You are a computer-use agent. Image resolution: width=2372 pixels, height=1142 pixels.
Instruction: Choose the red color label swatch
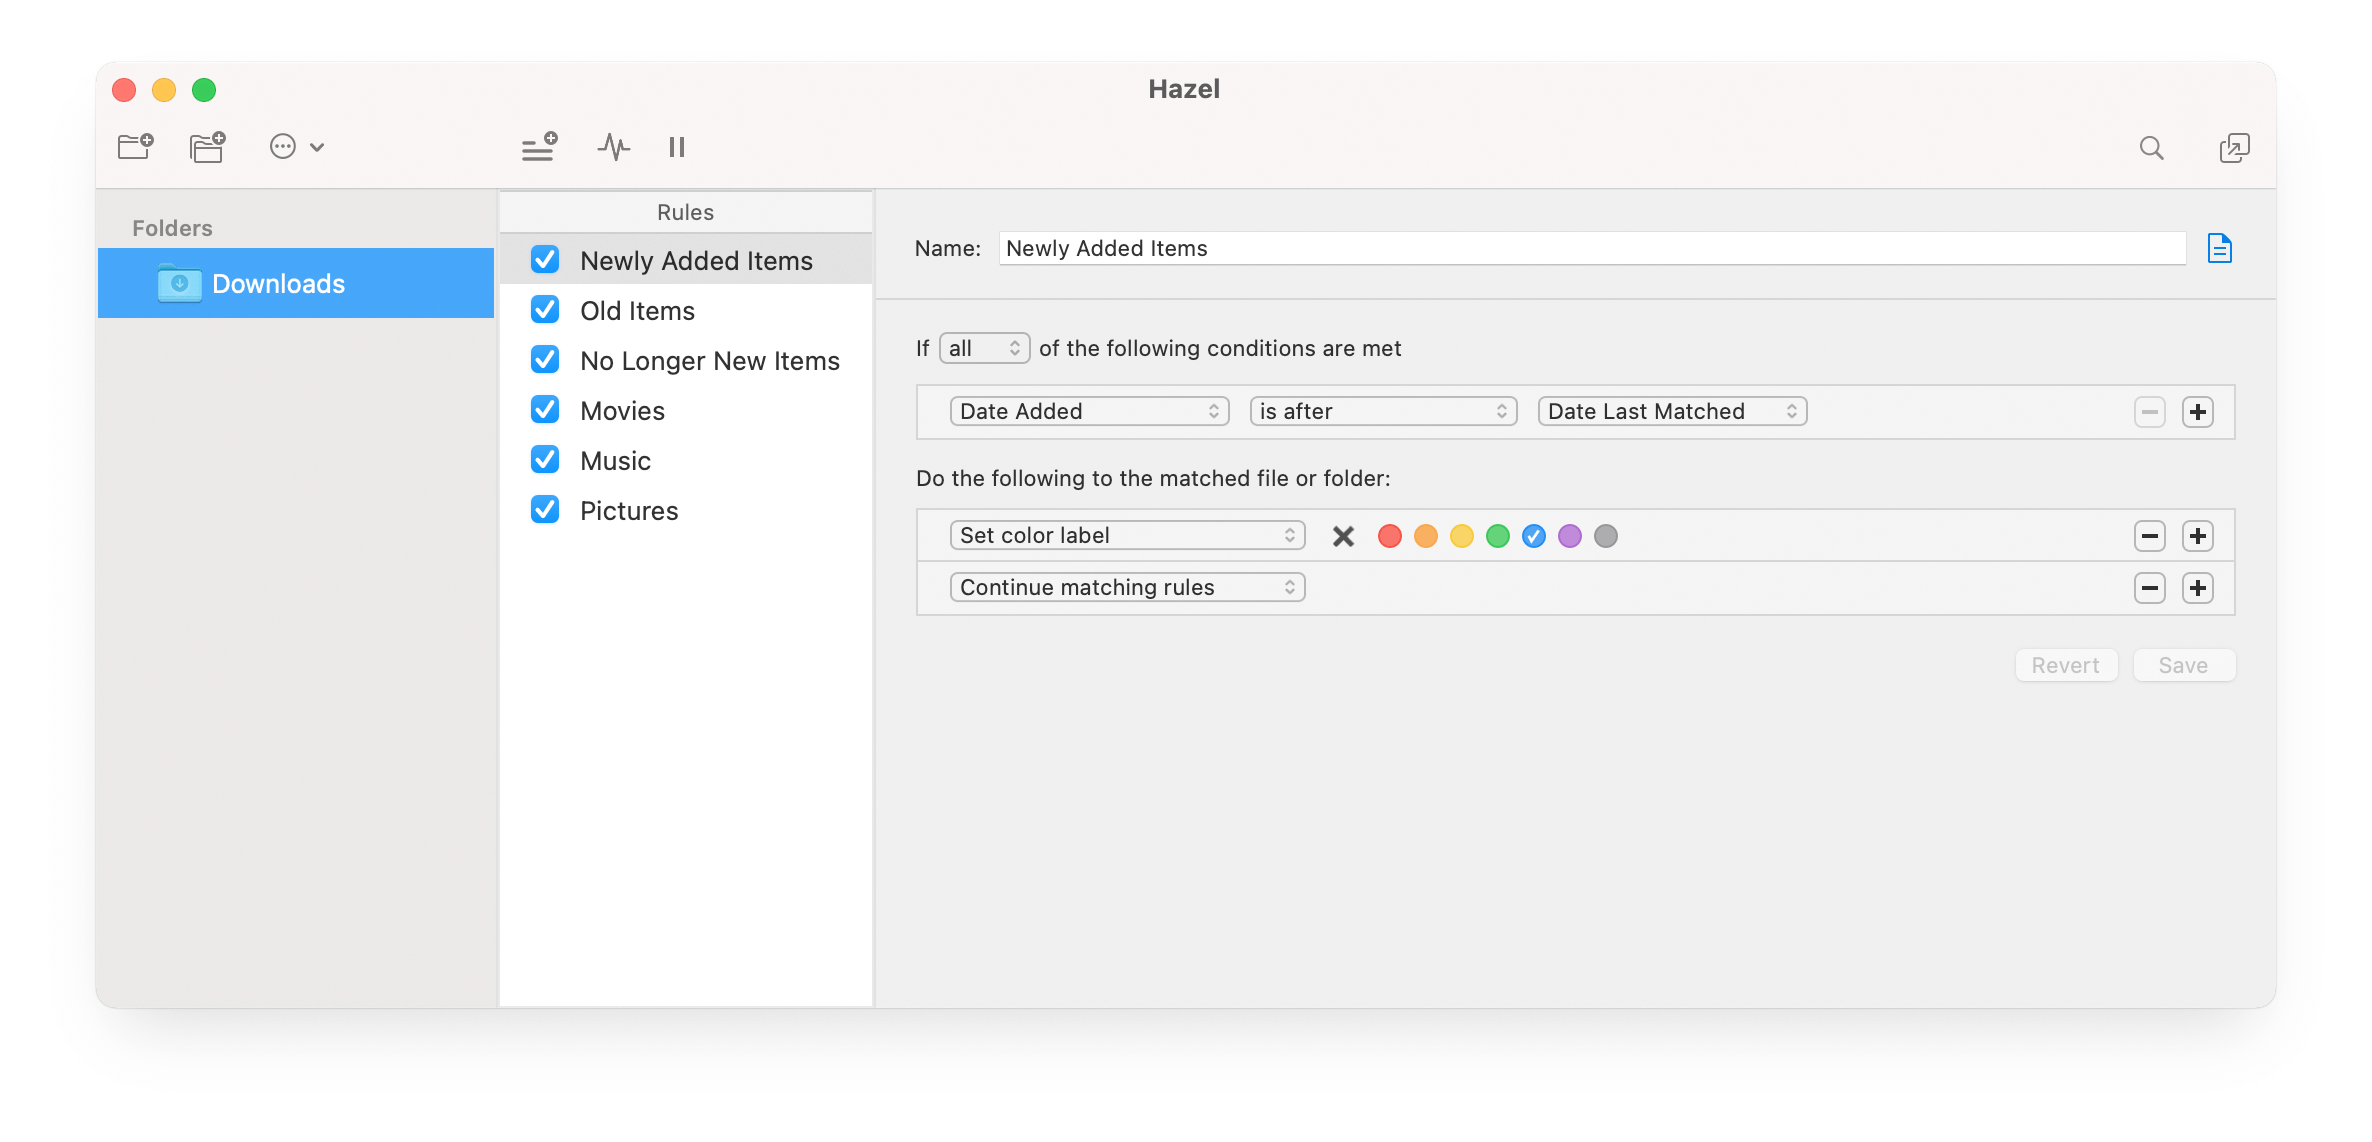(x=1389, y=536)
